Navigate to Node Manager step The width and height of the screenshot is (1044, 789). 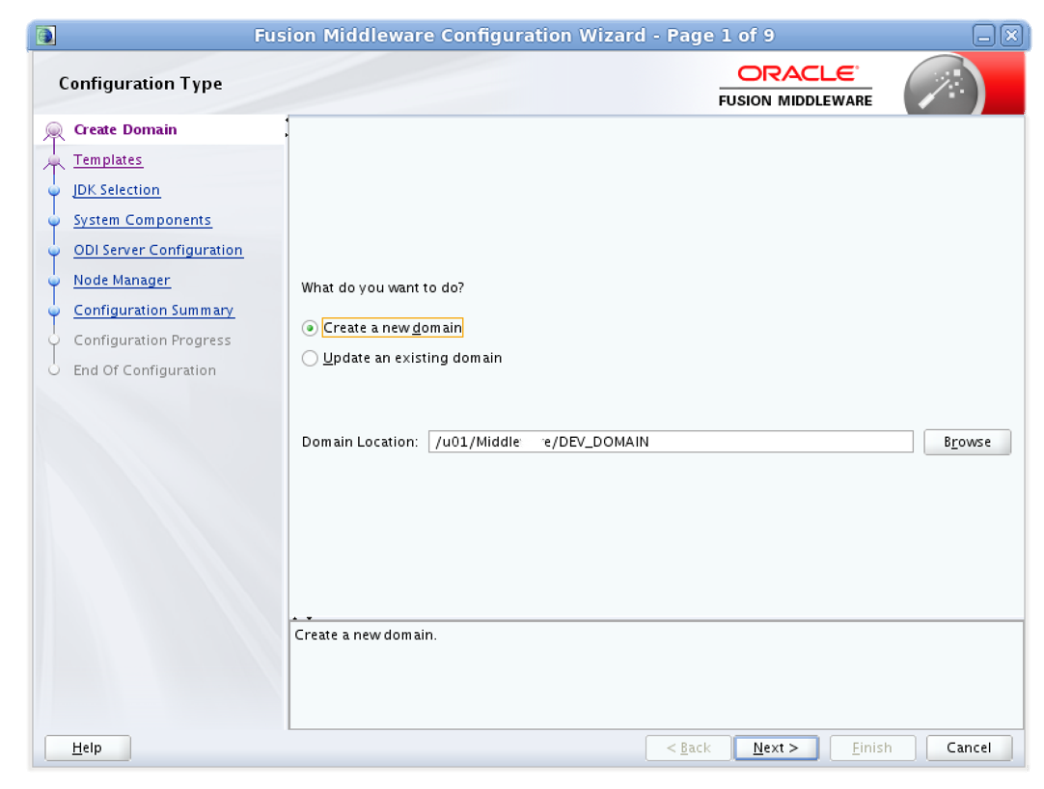(x=122, y=280)
